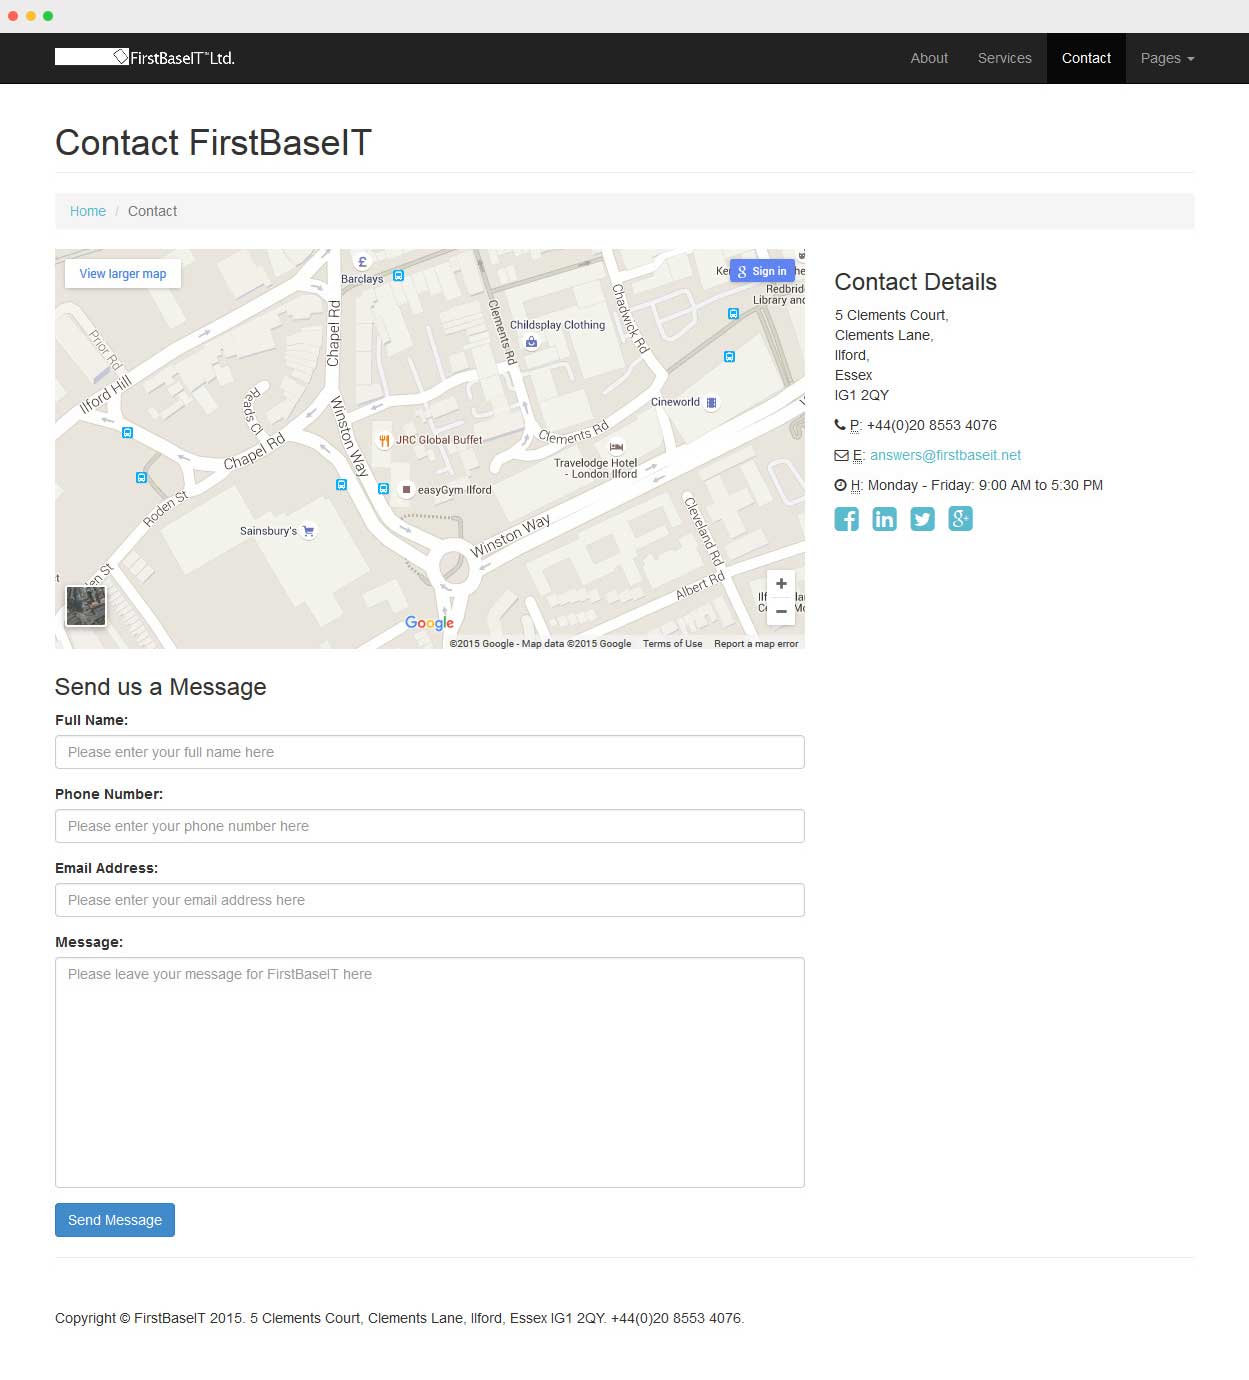1249x1380 pixels.
Task: Select the Contact nav item
Action: pyautogui.click(x=1086, y=58)
